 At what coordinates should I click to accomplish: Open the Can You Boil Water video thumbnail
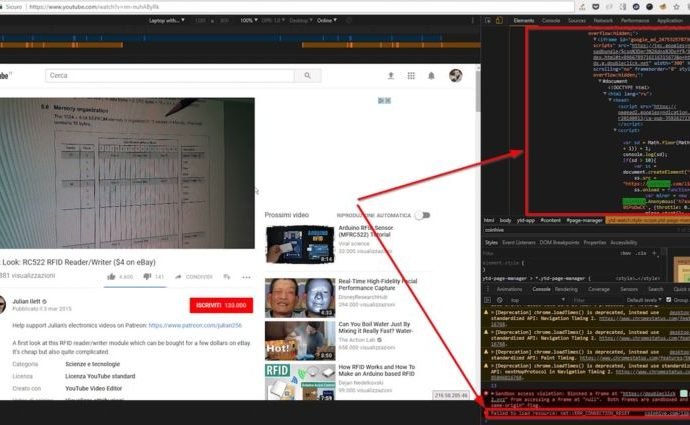click(x=300, y=341)
